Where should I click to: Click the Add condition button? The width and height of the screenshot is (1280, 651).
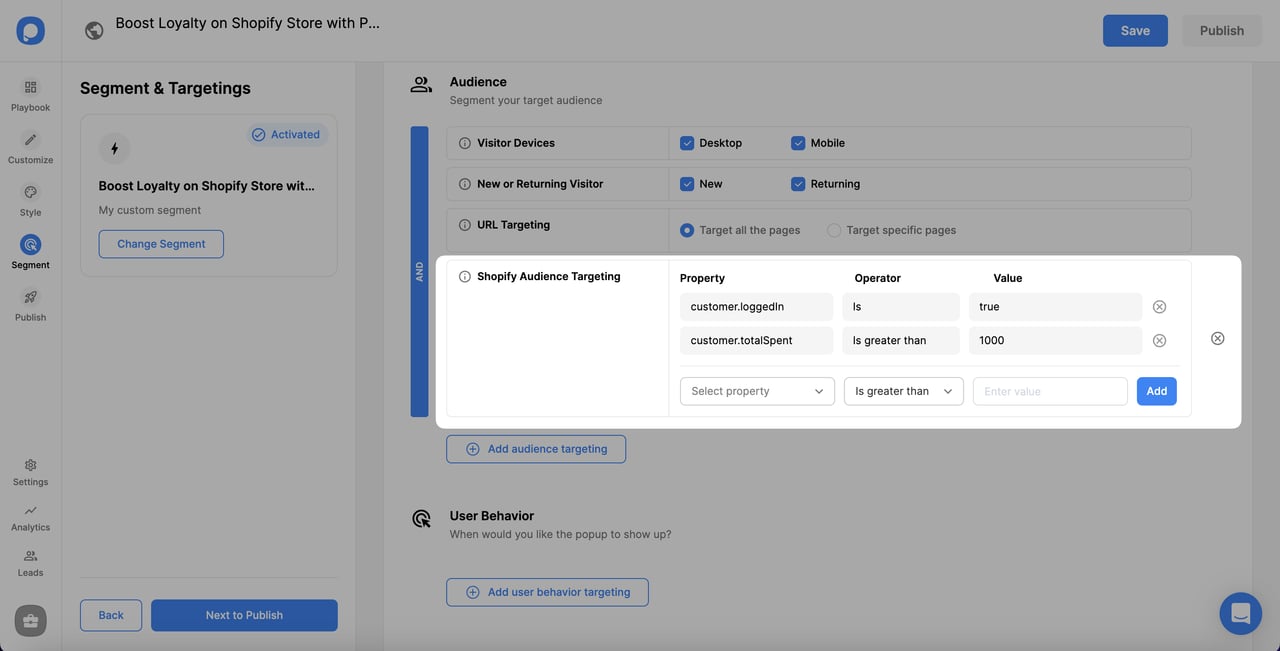click(1157, 391)
